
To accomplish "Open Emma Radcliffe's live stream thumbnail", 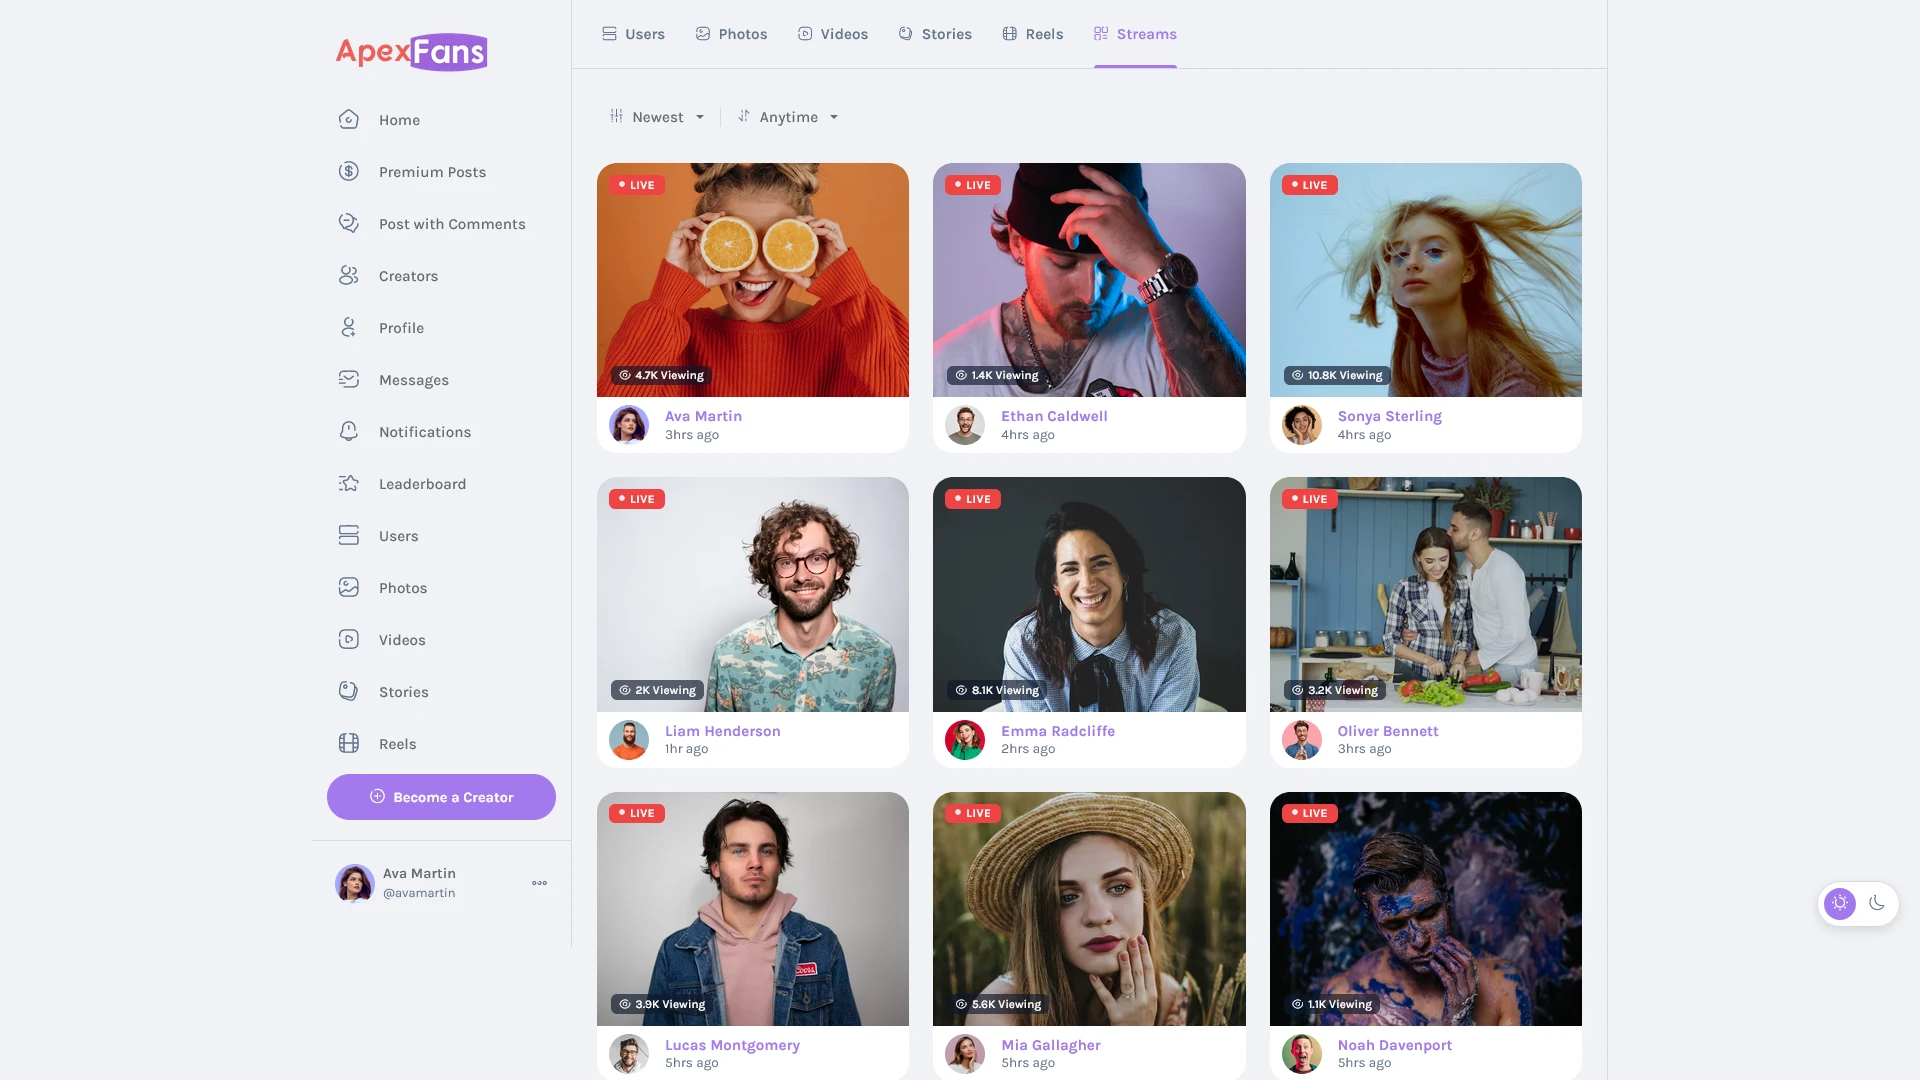I will (1089, 594).
